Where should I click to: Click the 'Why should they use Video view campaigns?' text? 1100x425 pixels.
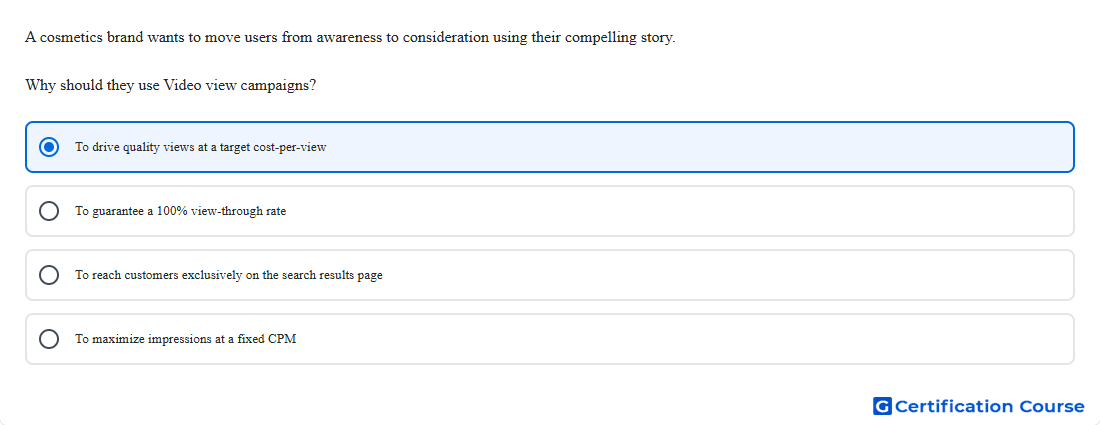pos(170,86)
